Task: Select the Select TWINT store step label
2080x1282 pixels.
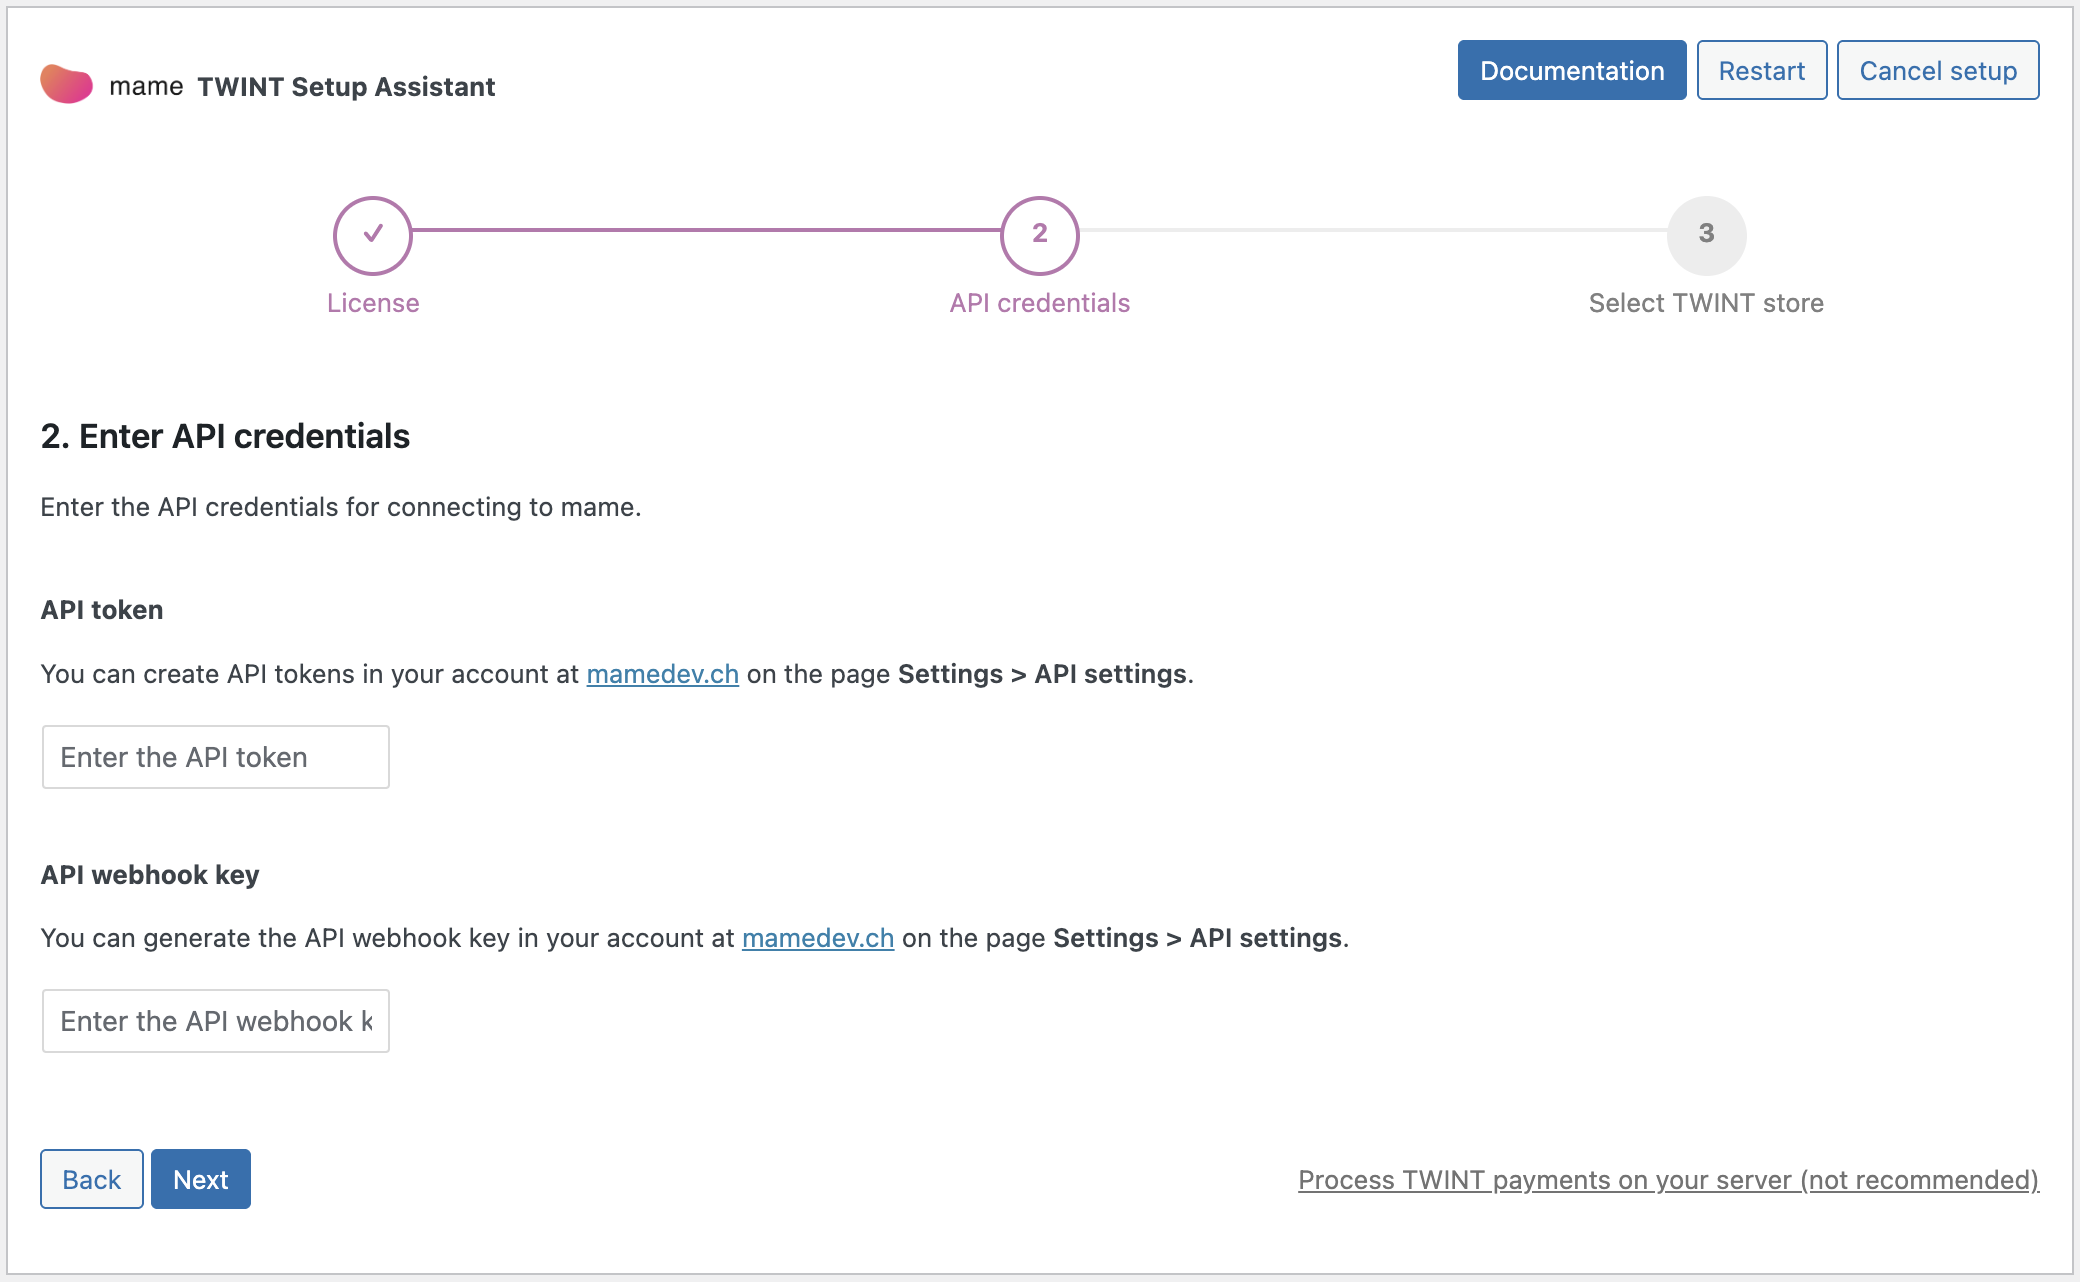Action: [1706, 303]
